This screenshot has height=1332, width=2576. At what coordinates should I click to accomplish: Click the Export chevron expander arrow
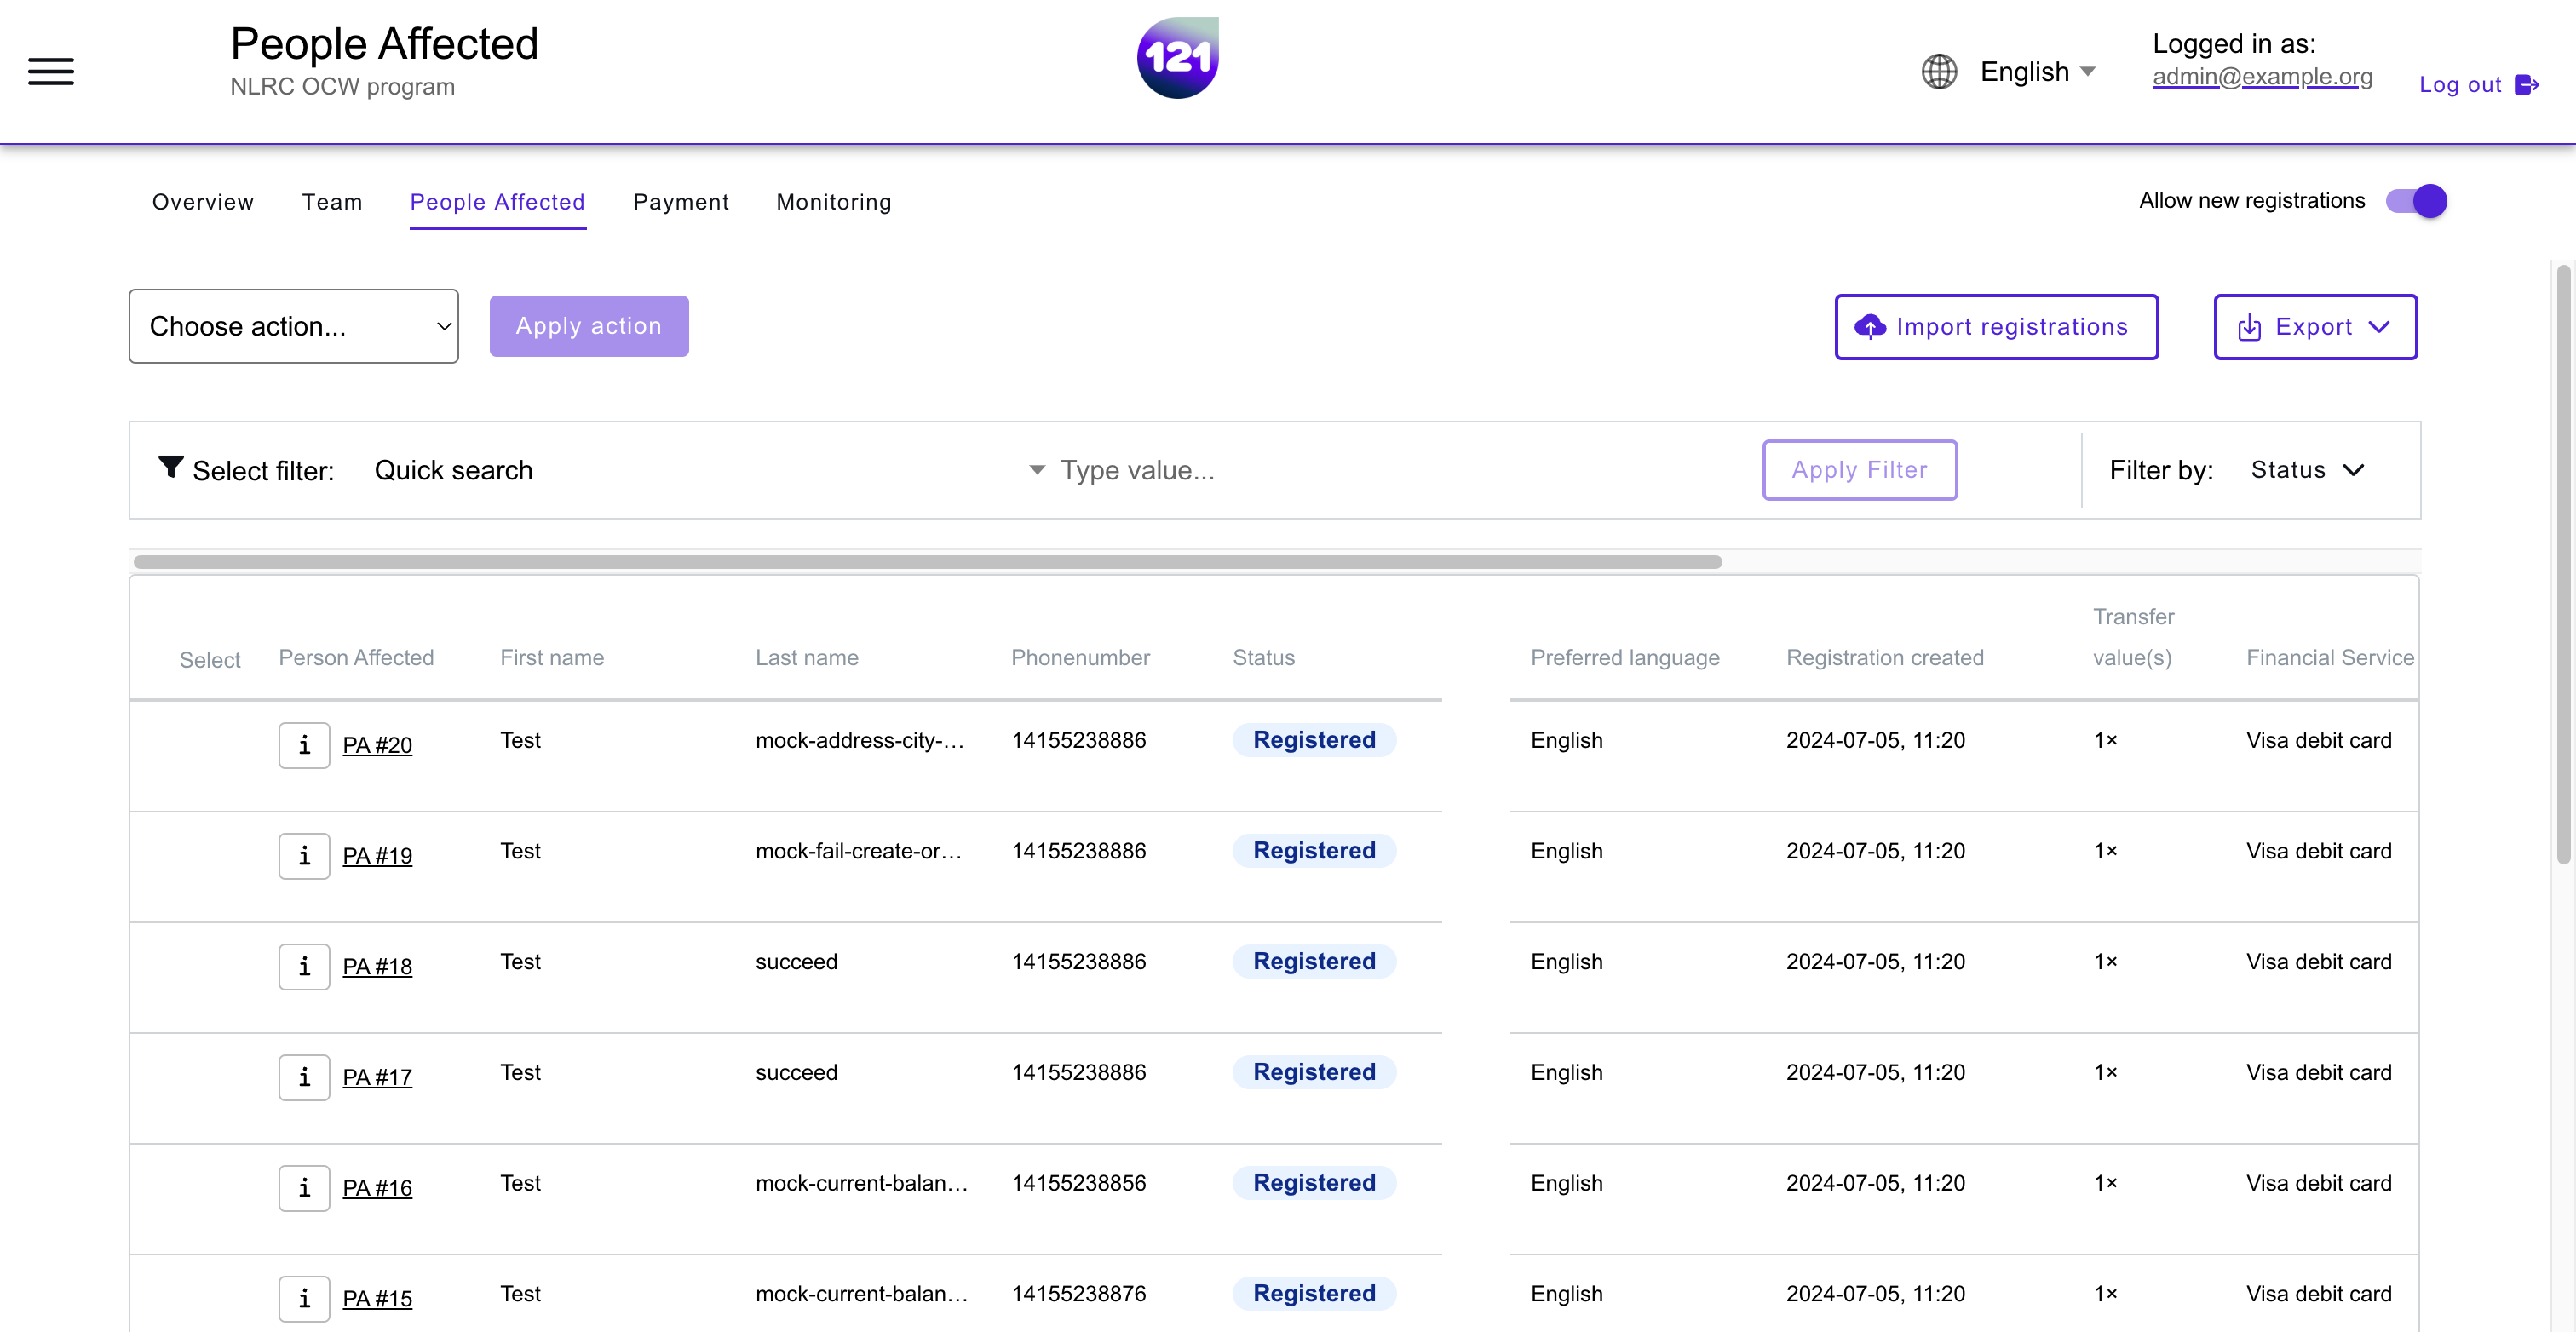tap(2378, 326)
